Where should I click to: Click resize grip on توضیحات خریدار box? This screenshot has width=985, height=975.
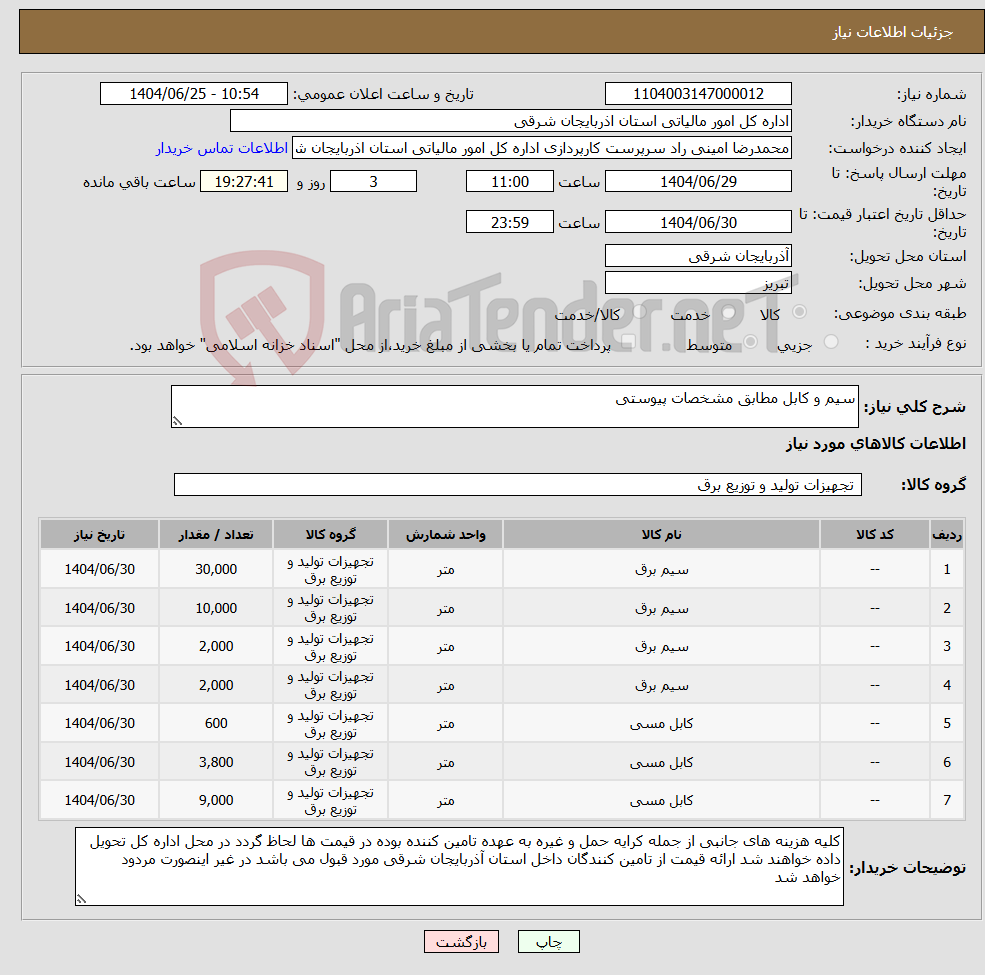[x=80, y=897]
